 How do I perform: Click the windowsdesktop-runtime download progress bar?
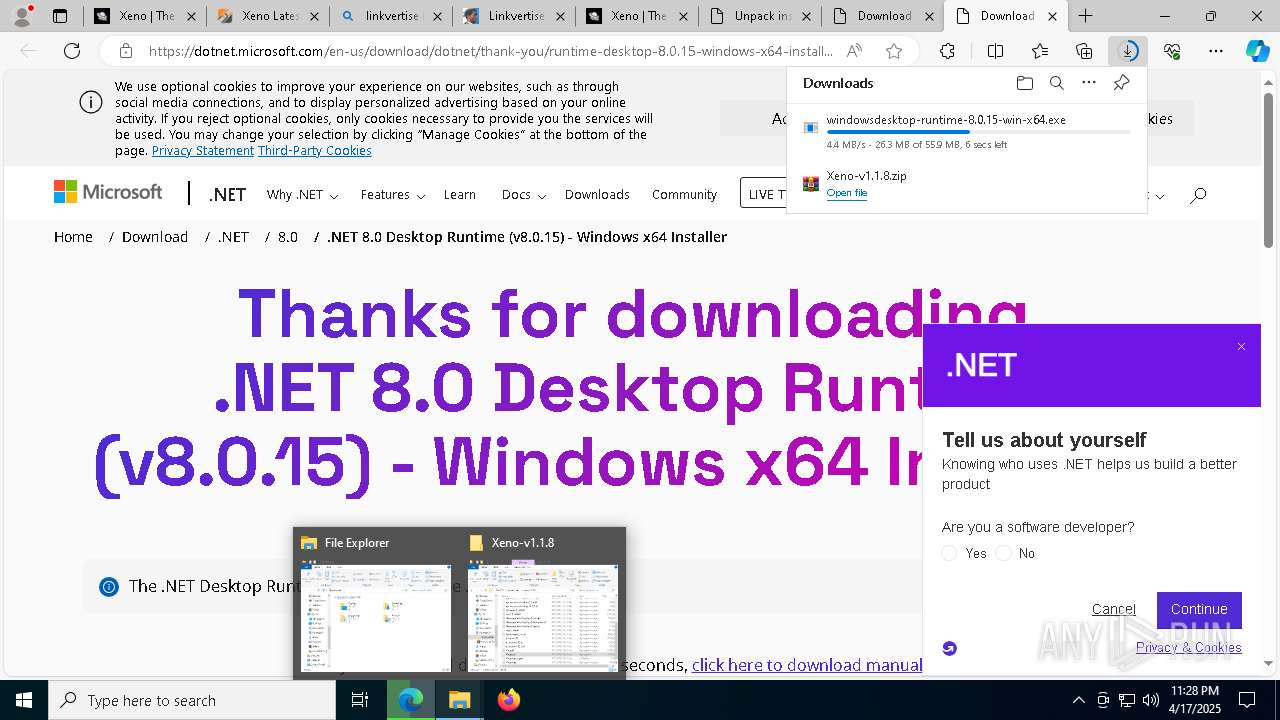(x=978, y=131)
